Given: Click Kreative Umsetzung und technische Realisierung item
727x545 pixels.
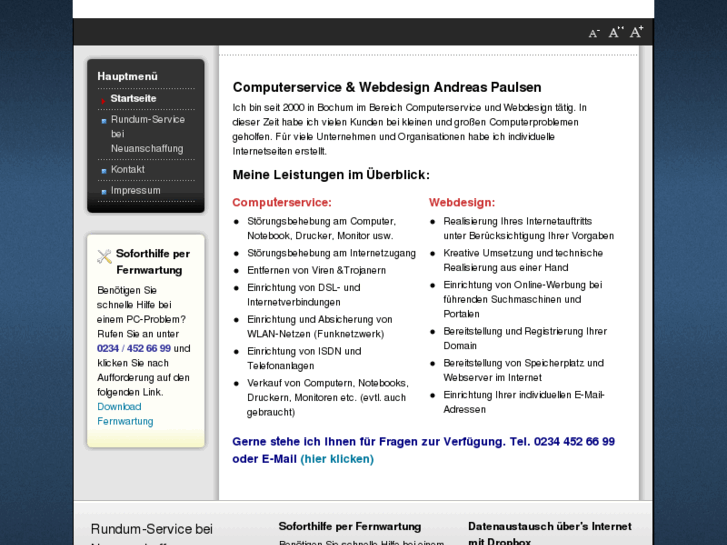Looking at the screenshot, I should (523, 260).
